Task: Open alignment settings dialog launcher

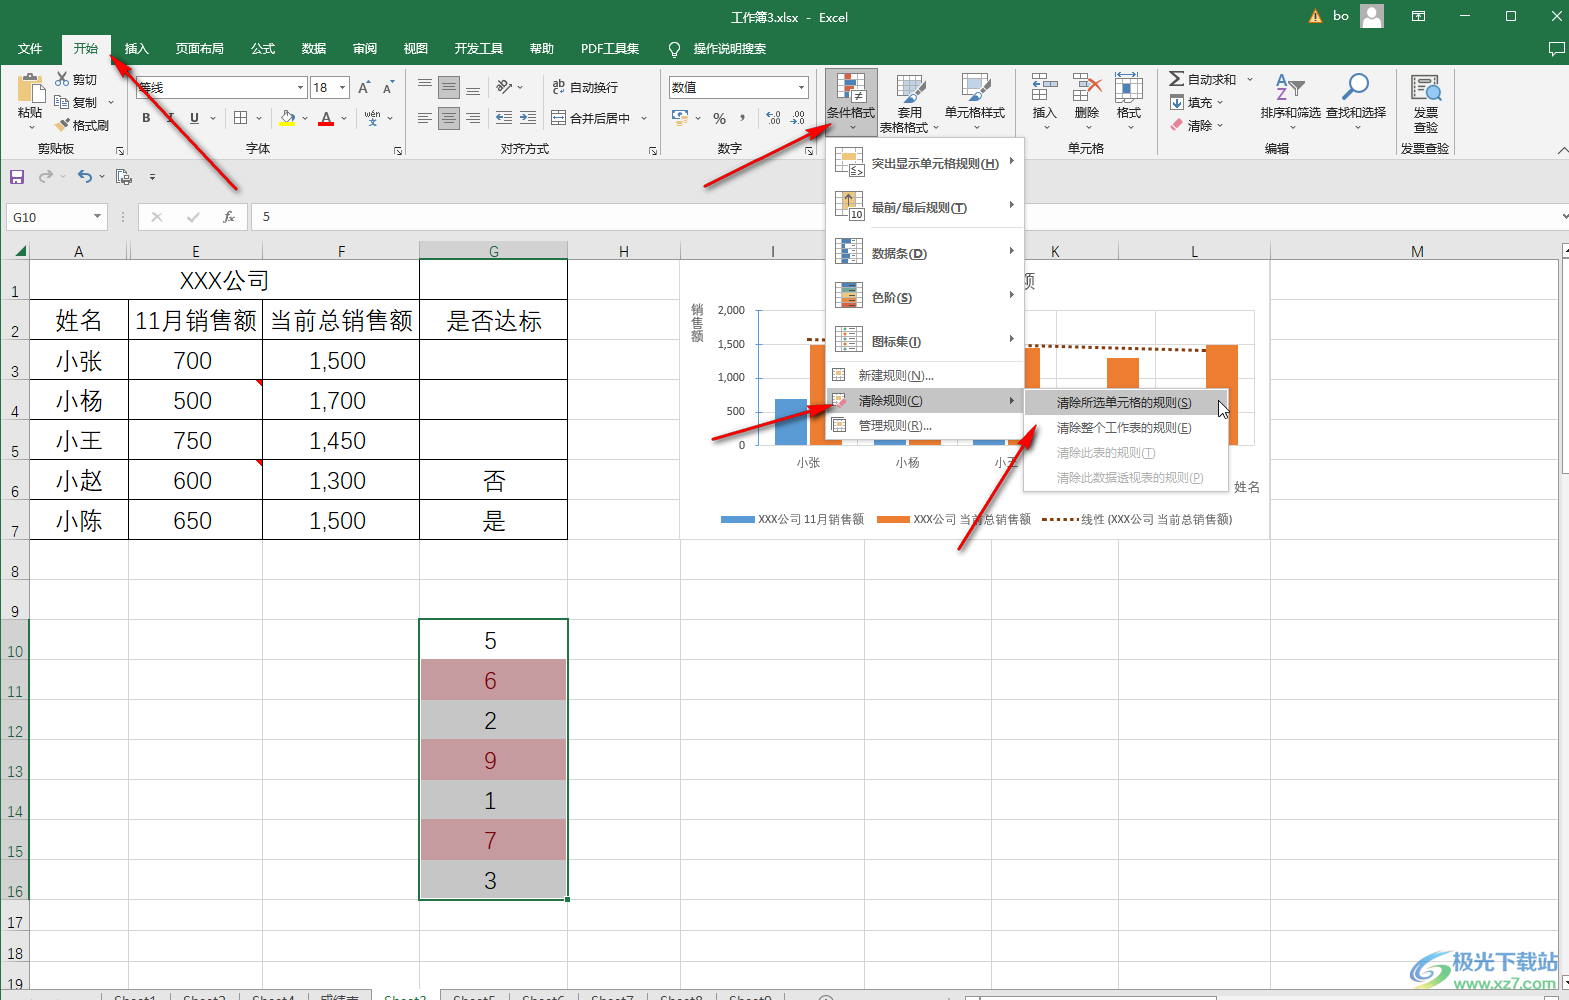Action: [653, 151]
